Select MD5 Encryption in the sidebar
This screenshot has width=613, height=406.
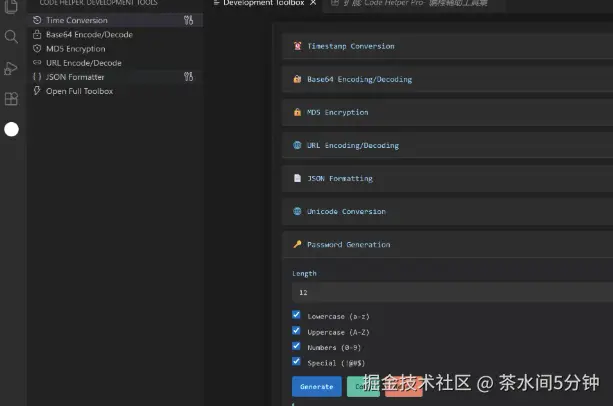[115, 48]
